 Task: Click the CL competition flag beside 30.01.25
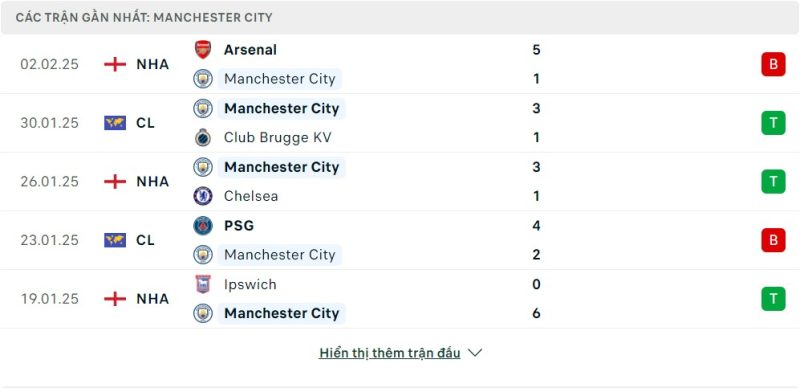point(115,123)
